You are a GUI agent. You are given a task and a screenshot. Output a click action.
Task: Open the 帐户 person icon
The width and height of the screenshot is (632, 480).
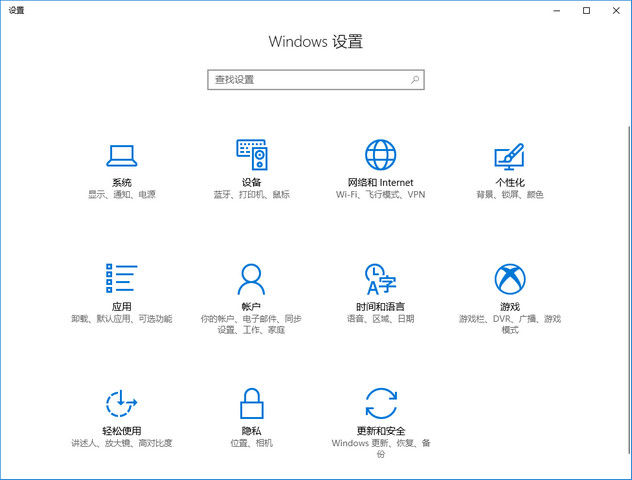[251, 279]
